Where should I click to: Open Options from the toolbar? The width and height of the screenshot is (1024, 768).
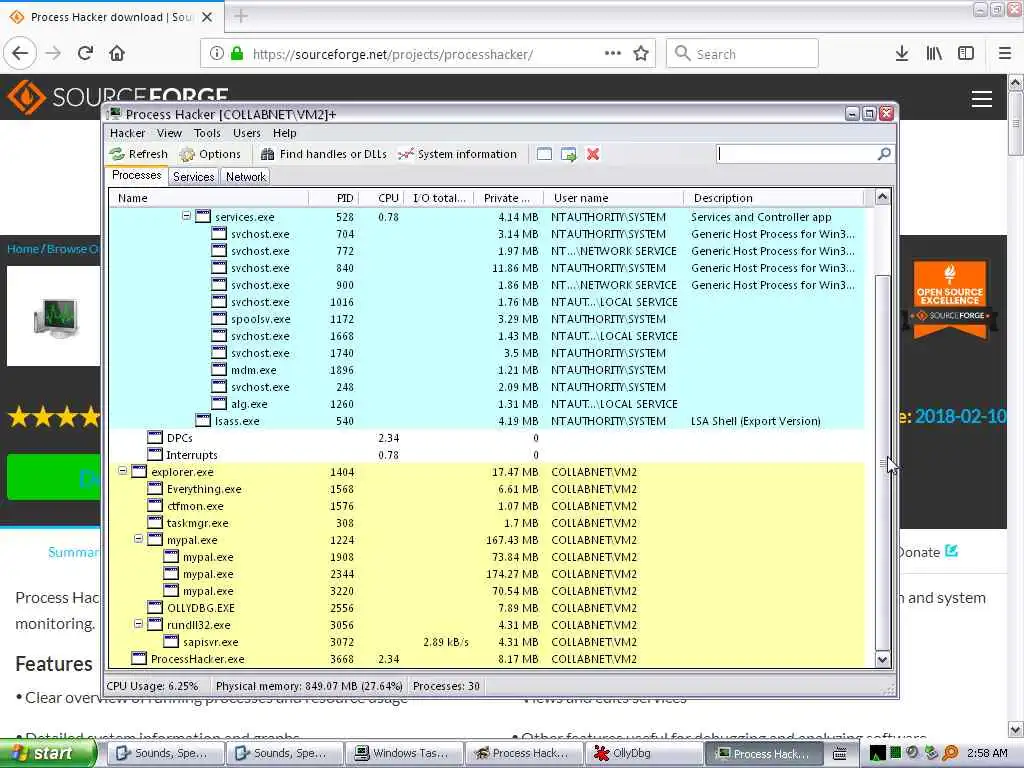[210, 154]
